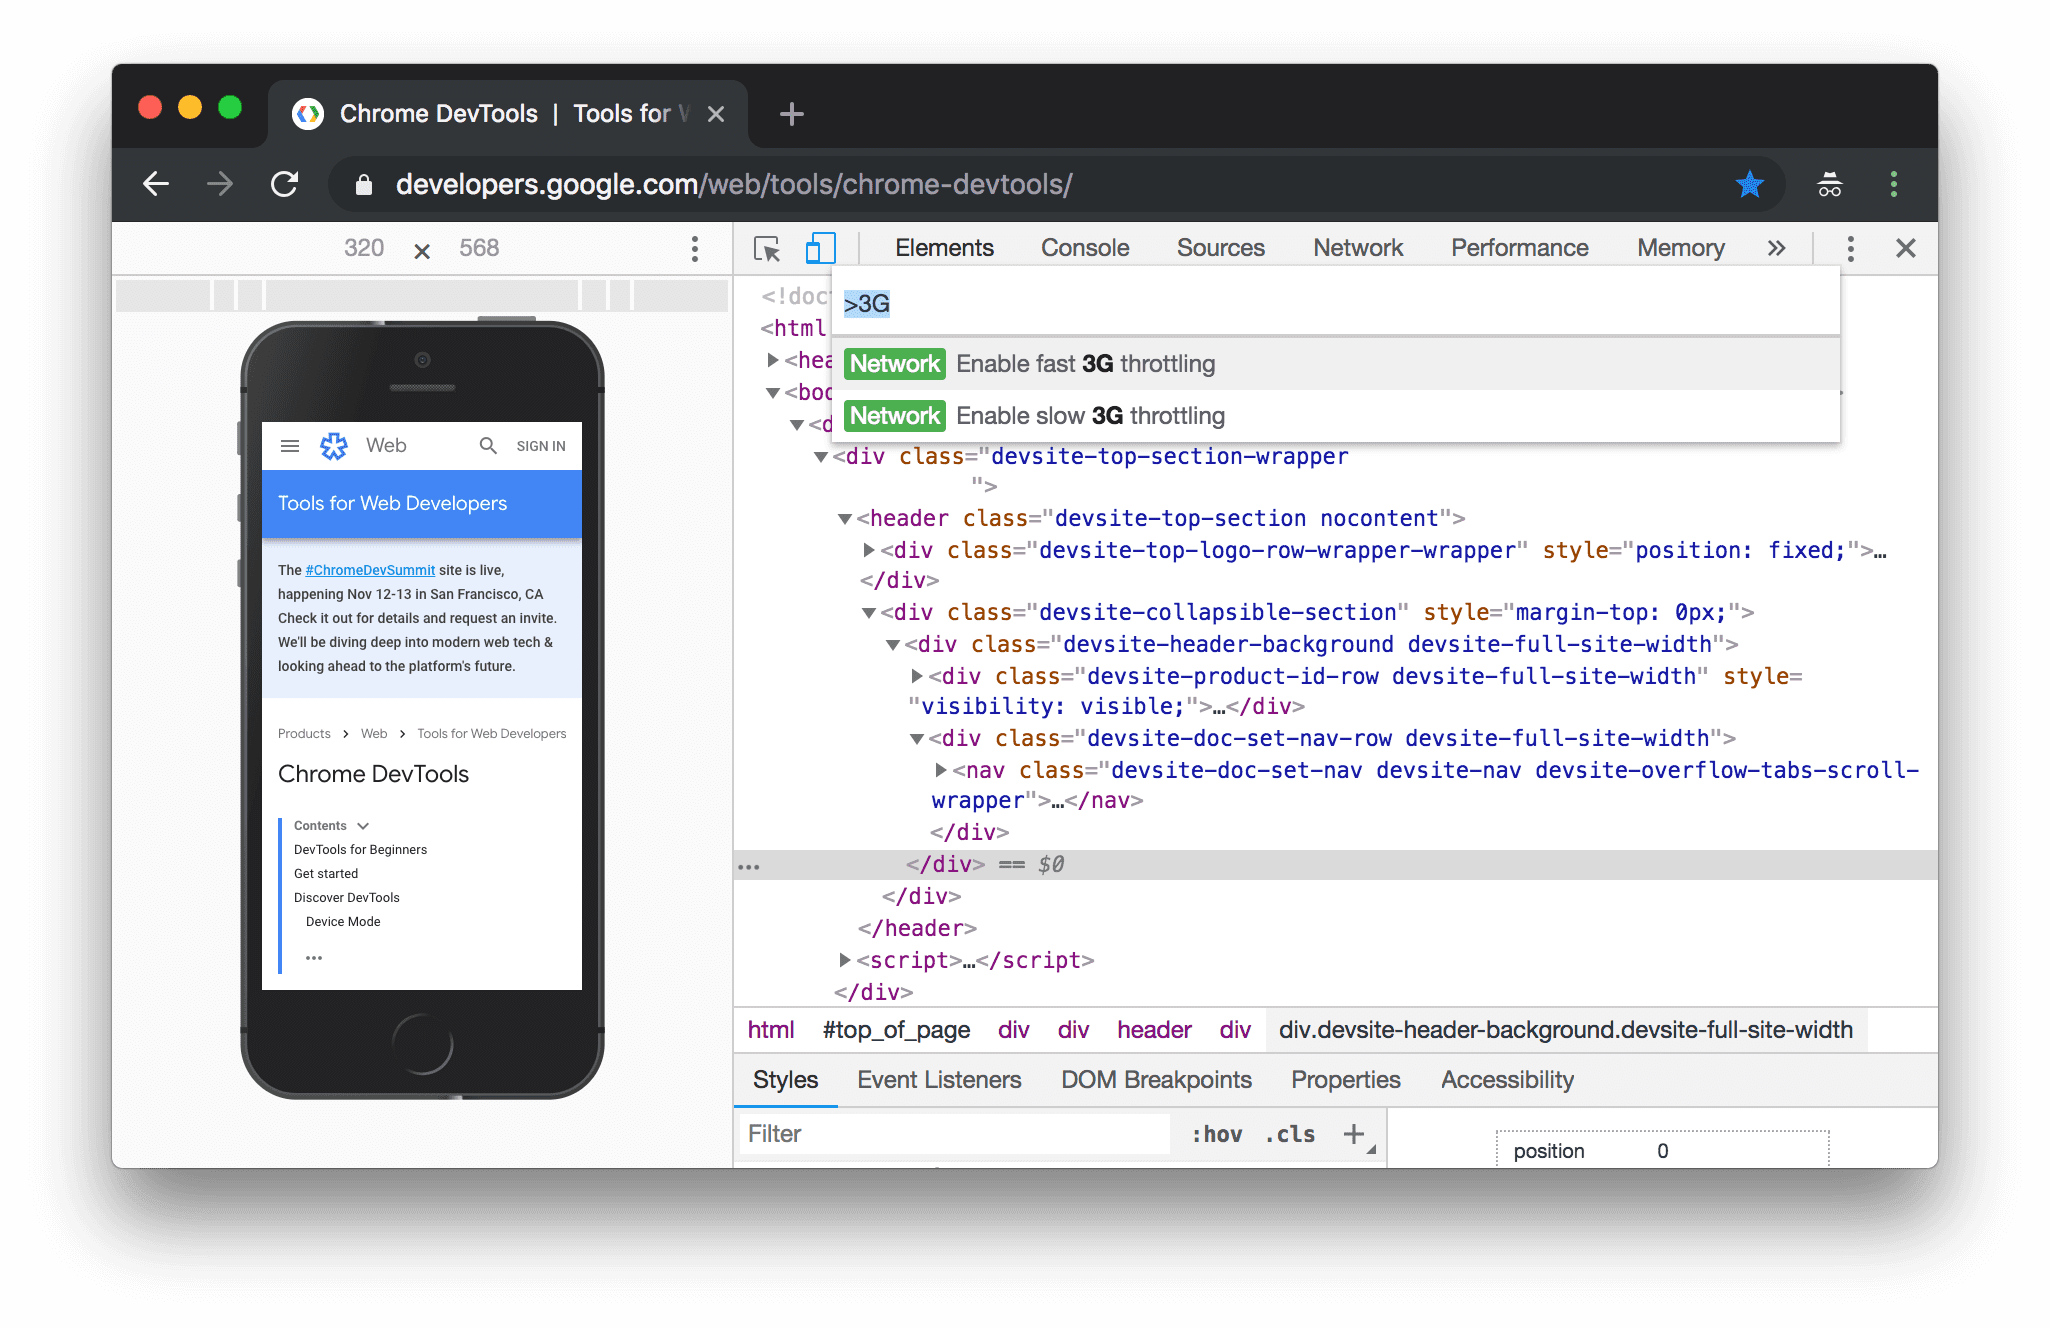Screen dimensions: 2050x1328
Task: Click the inspect element cursor icon
Action: (x=765, y=246)
